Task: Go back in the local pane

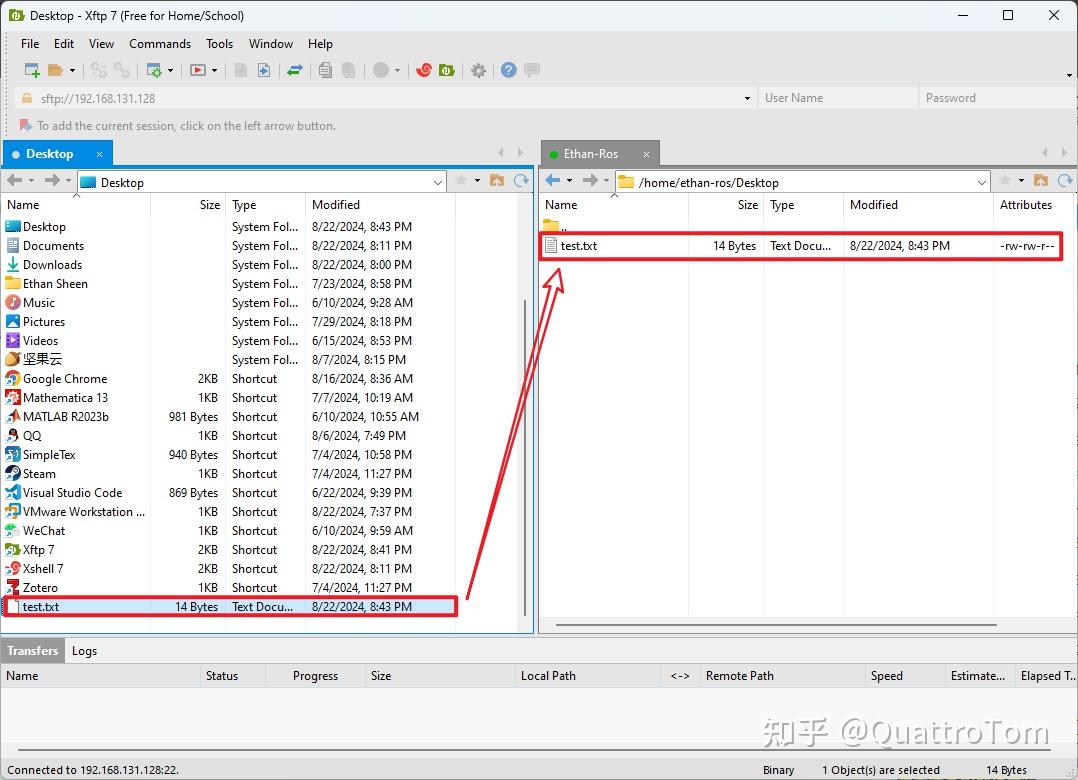Action: (14, 180)
